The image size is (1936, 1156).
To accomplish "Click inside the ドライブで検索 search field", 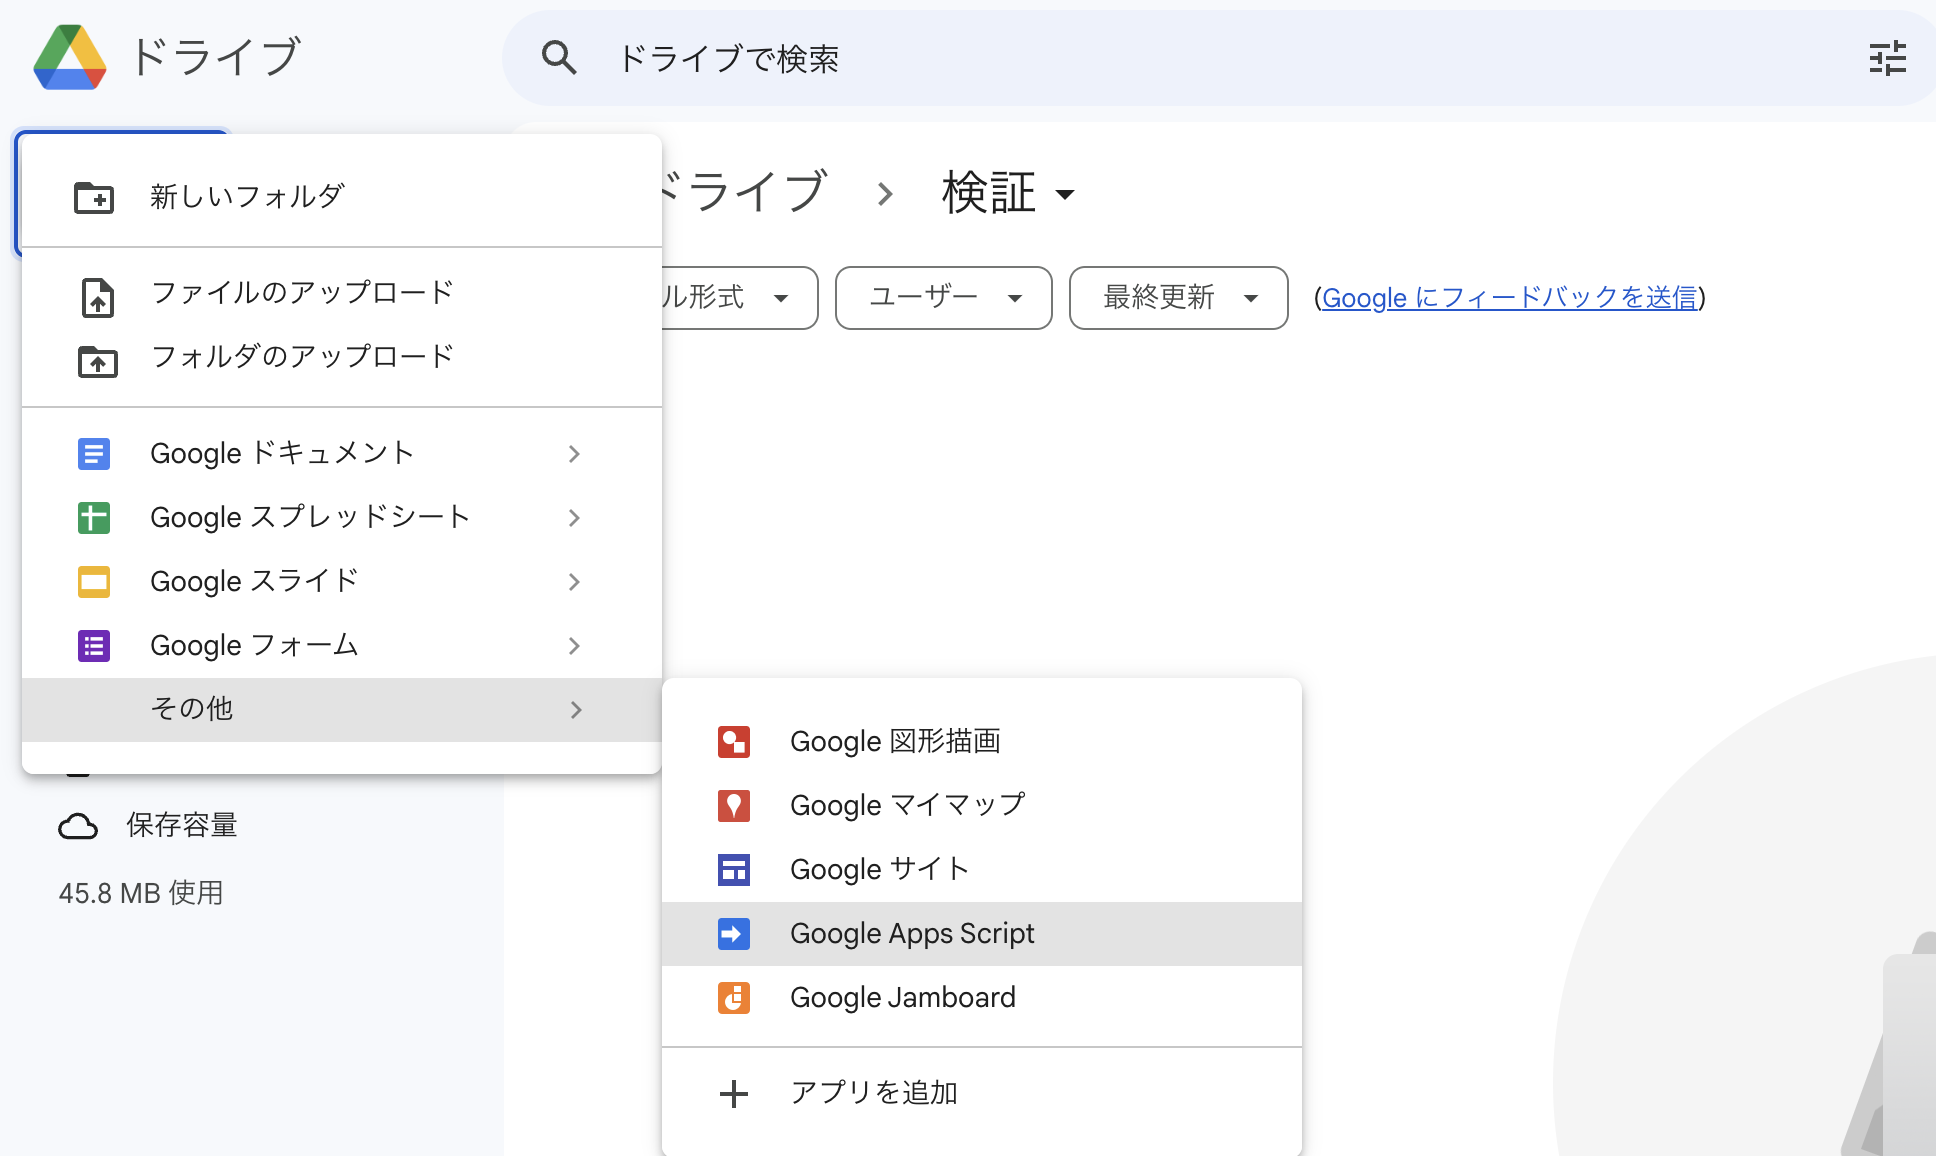I will [900, 59].
